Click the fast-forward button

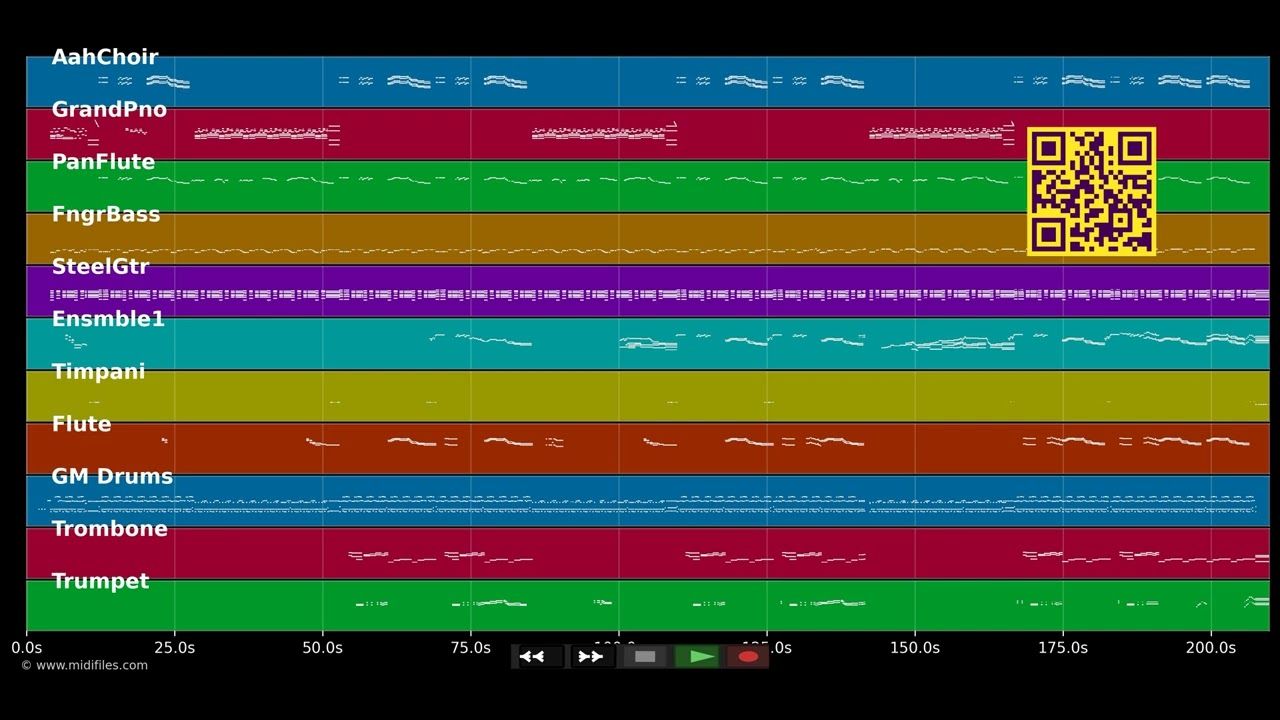point(592,657)
